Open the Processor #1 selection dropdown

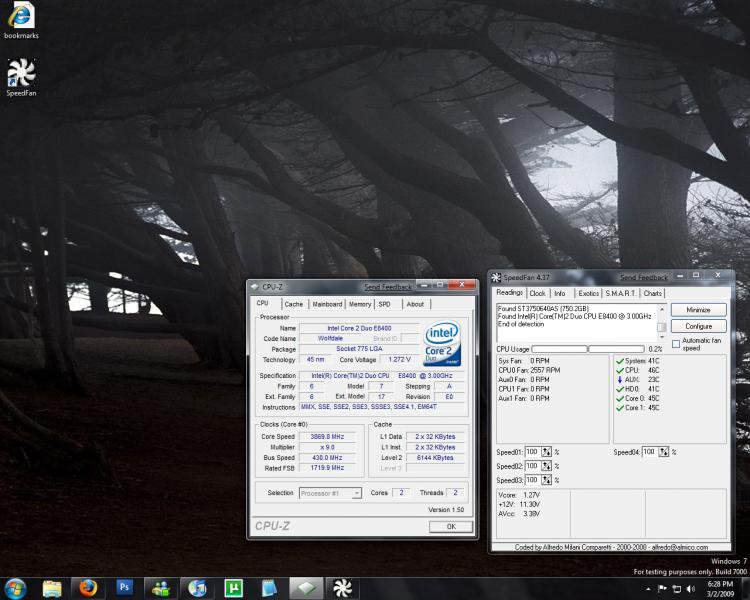[330, 493]
